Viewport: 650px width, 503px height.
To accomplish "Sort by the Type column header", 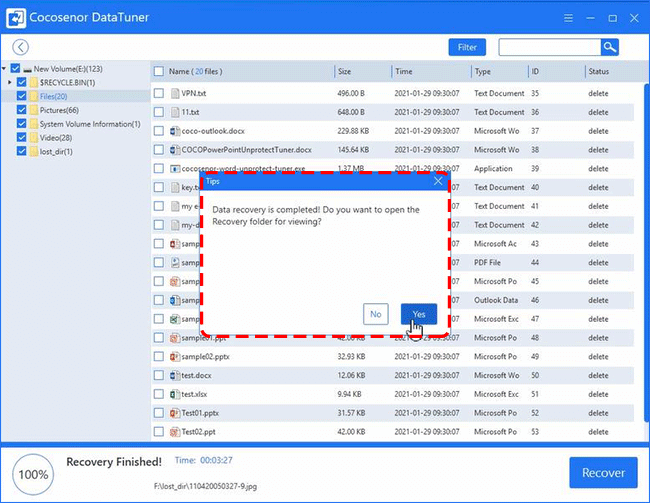I will (483, 71).
